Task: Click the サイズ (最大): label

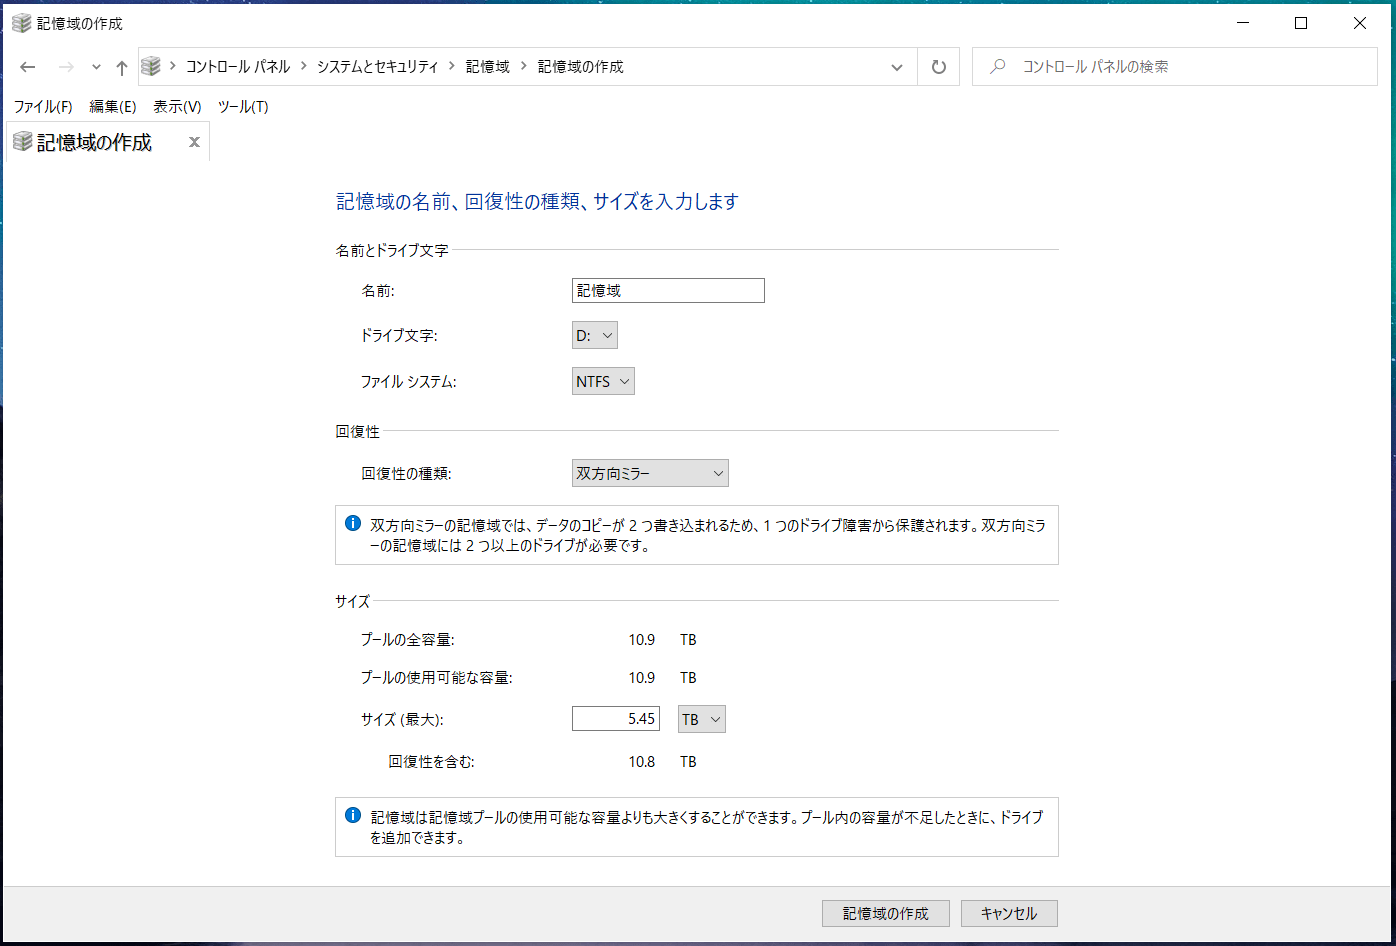Action: point(402,719)
